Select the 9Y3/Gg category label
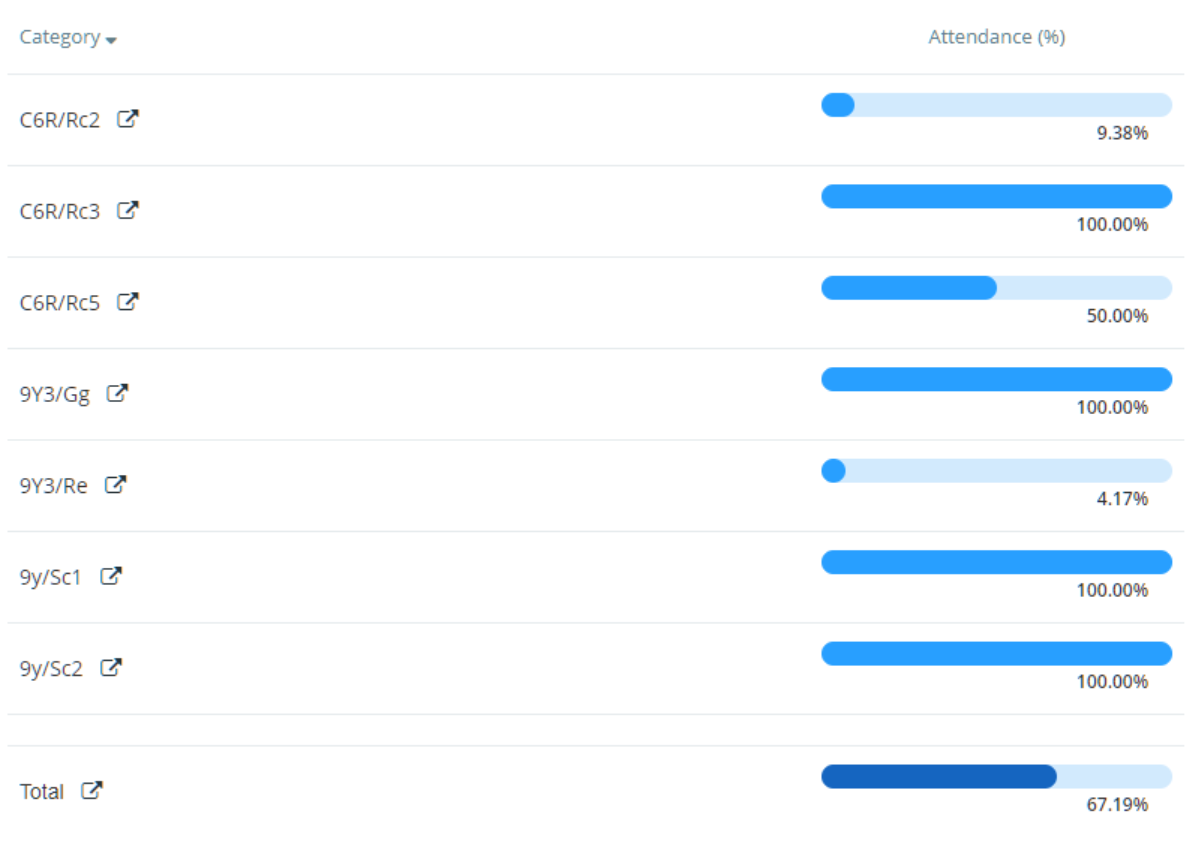1201x850 pixels. click(54, 394)
